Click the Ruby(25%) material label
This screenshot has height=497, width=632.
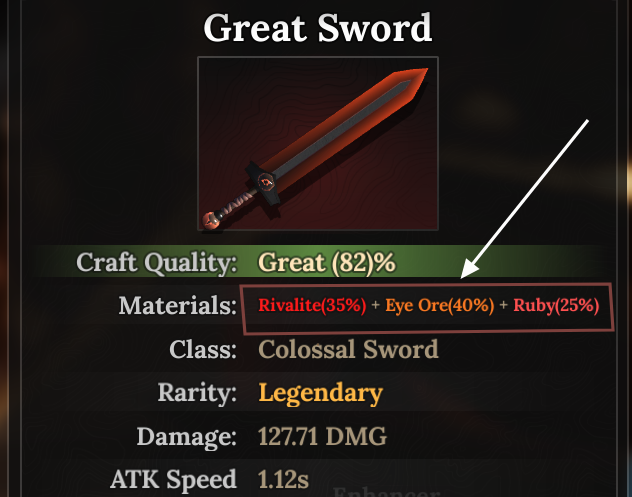point(556,305)
